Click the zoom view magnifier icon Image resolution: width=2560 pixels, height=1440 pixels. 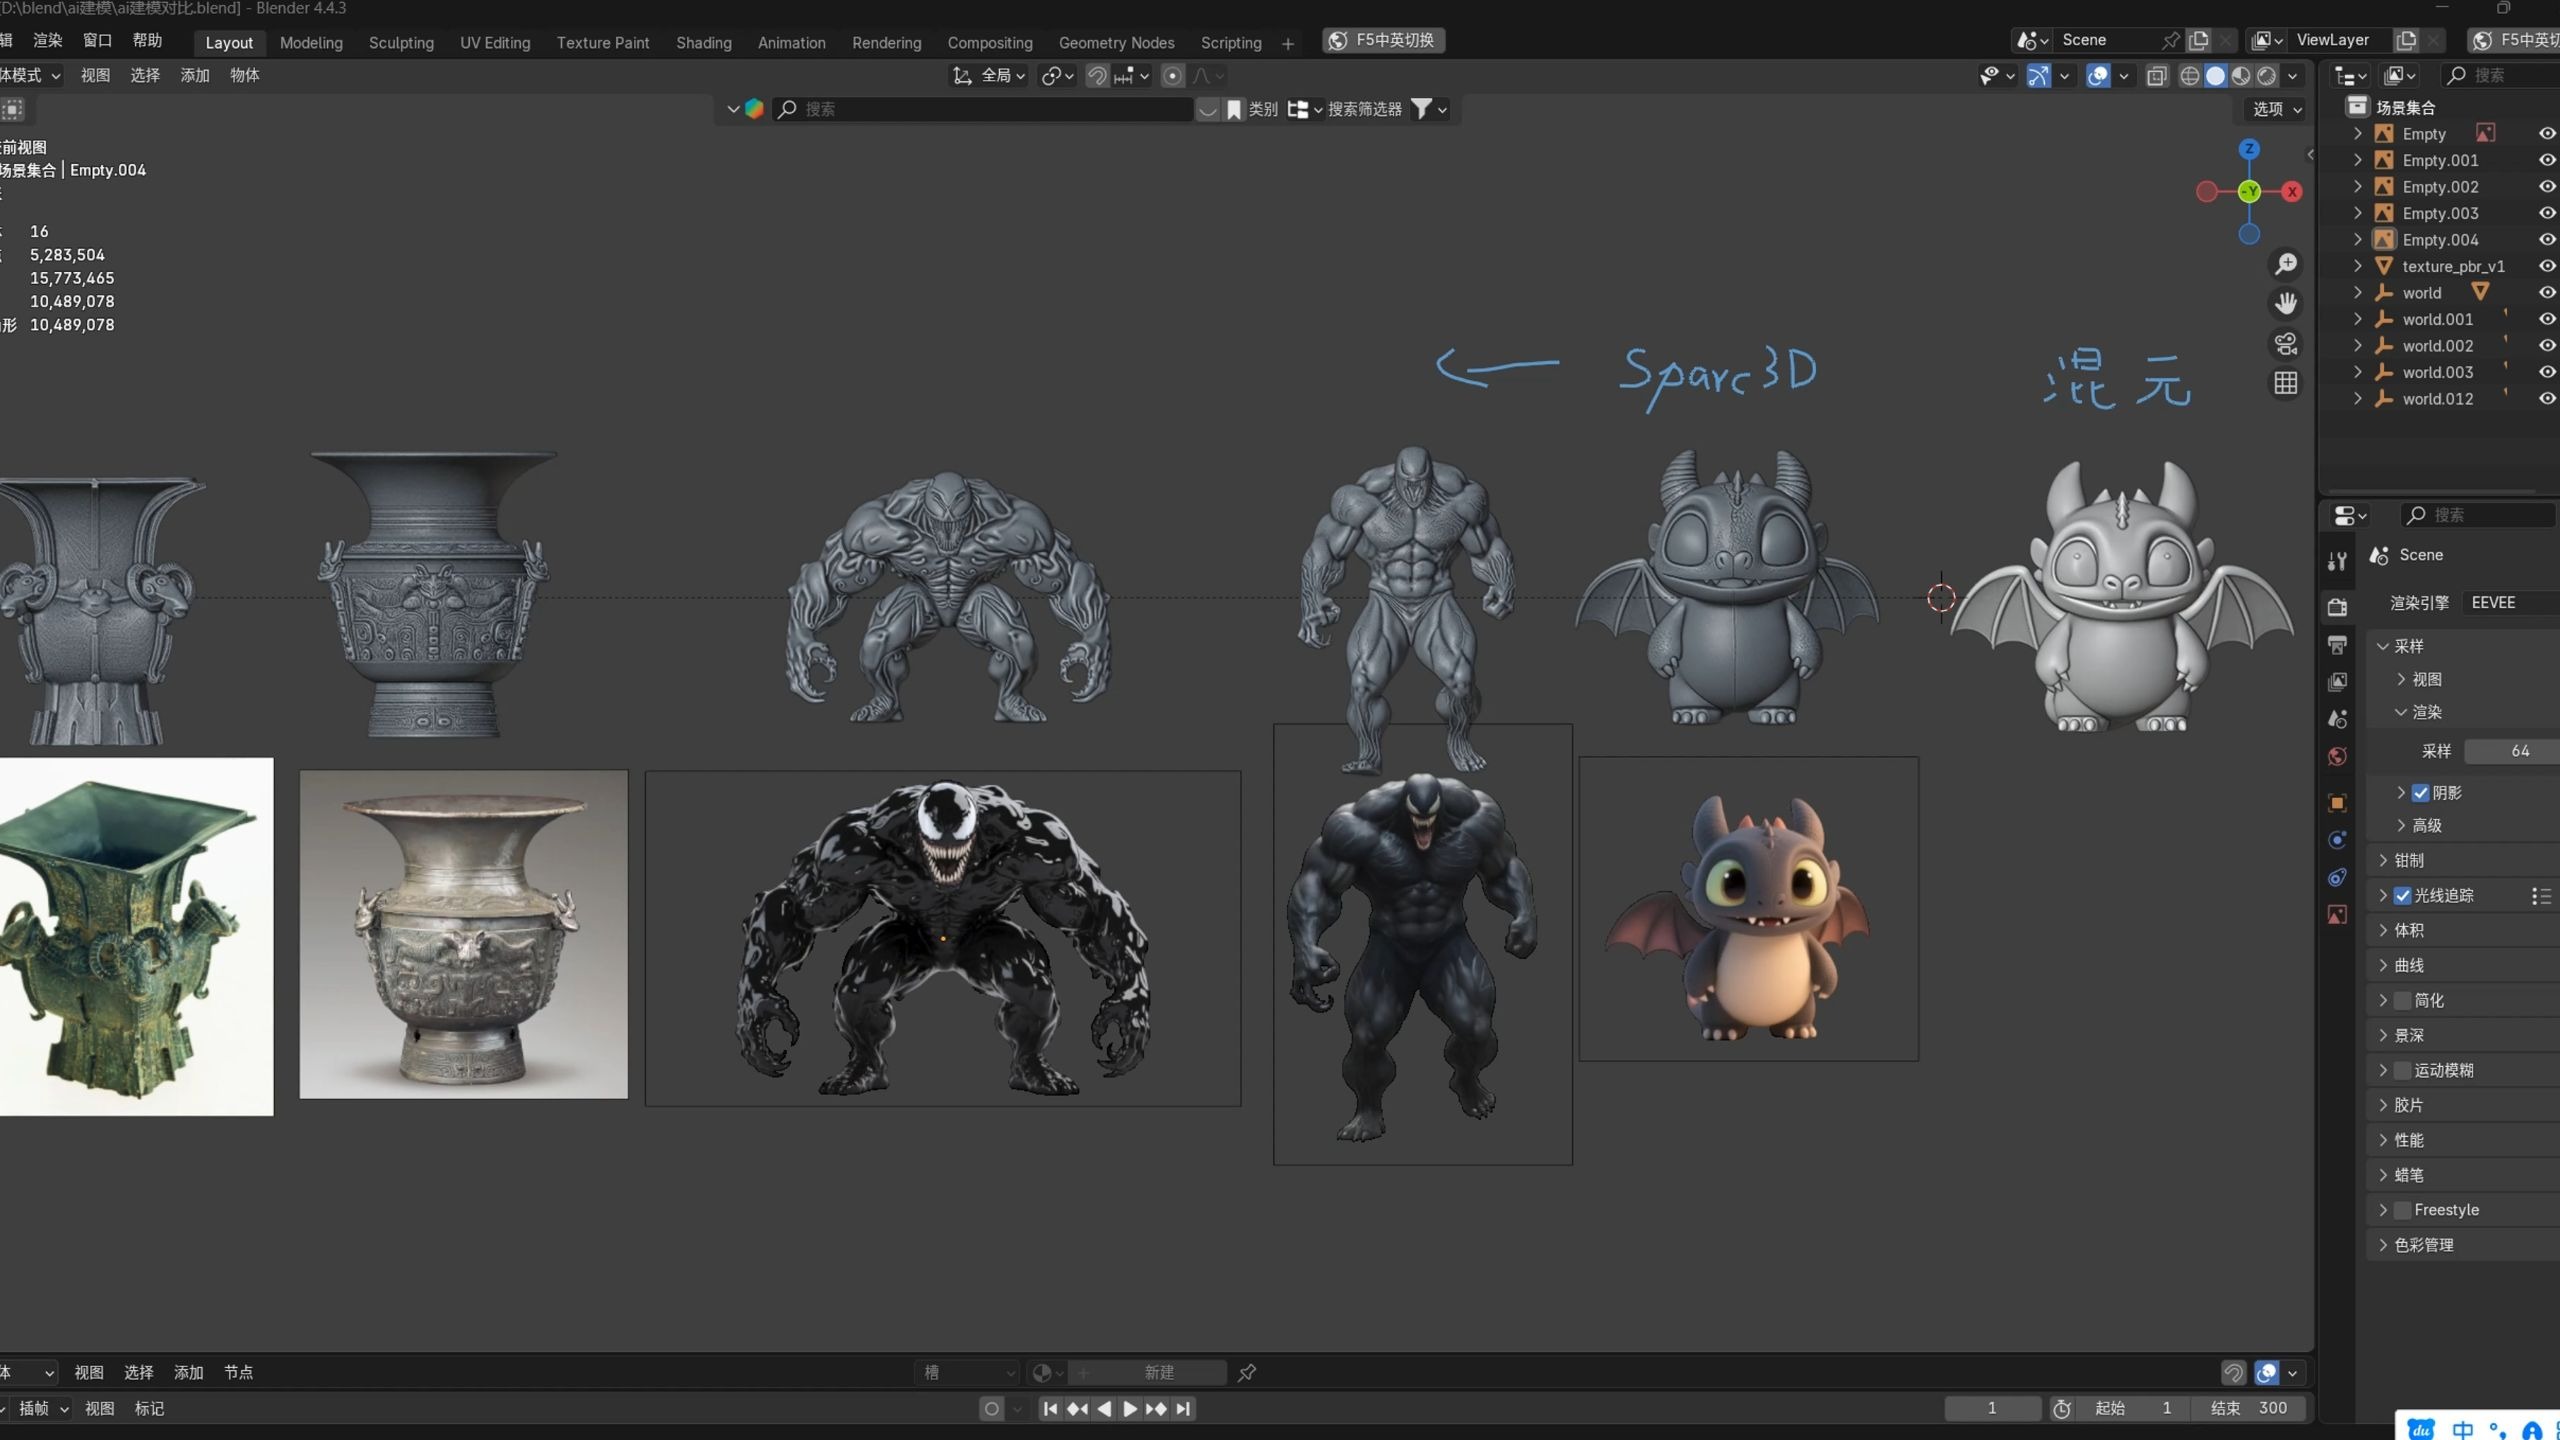pyautogui.click(x=2286, y=264)
